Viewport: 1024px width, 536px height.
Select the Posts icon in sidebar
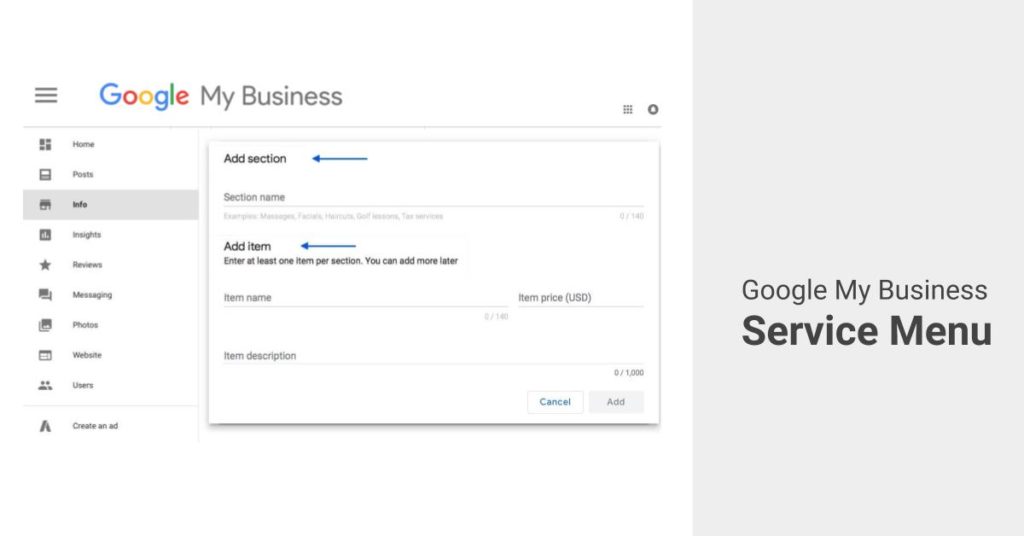45,174
